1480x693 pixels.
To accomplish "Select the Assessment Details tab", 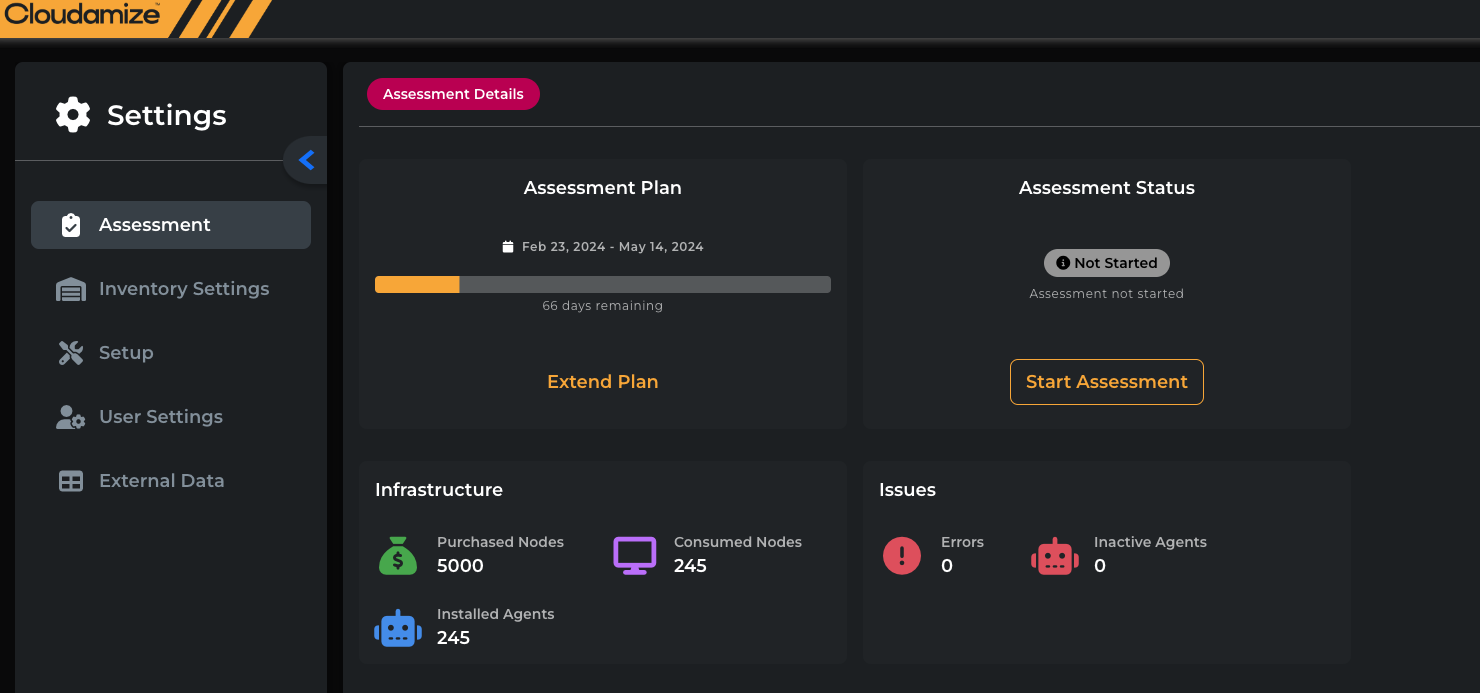I will click(x=453, y=94).
